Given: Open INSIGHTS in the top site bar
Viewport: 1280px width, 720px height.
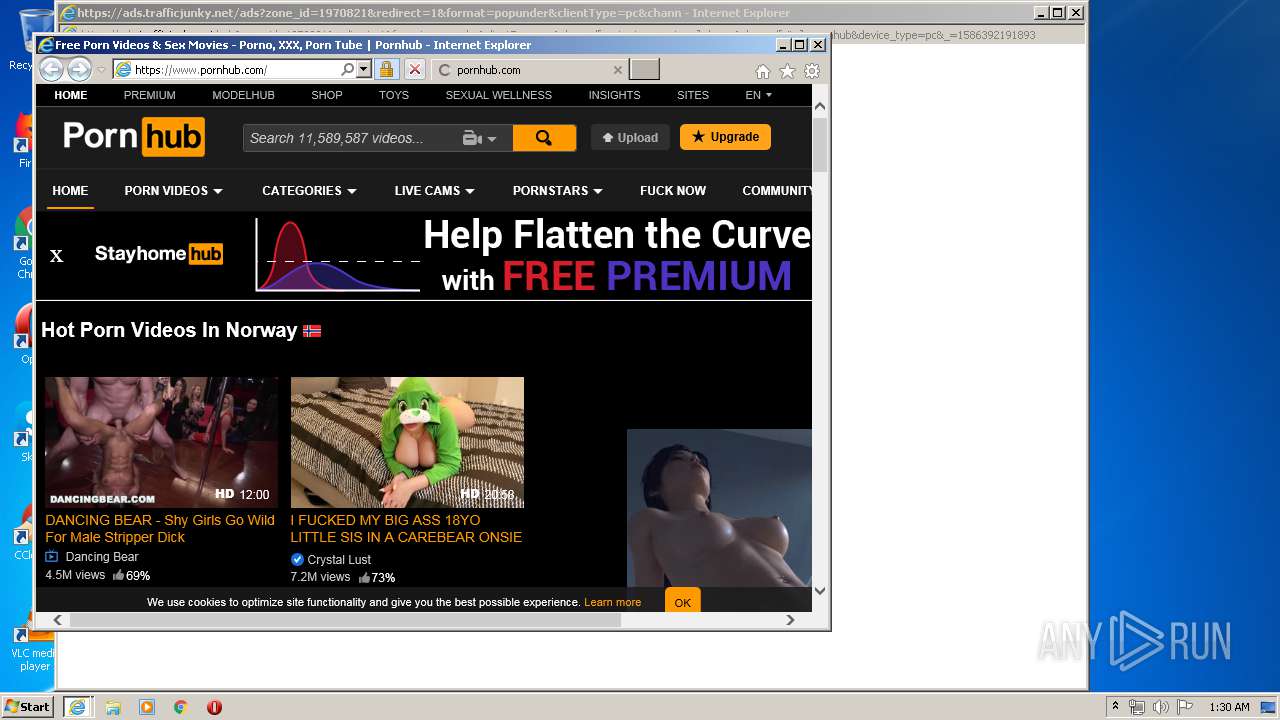Looking at the screenshot, I should click(x=614, y=95).
